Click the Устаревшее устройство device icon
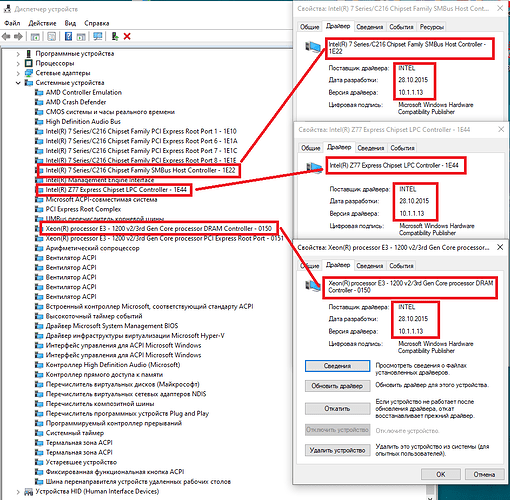Screen dimensions: 510x500 [39, 462]
